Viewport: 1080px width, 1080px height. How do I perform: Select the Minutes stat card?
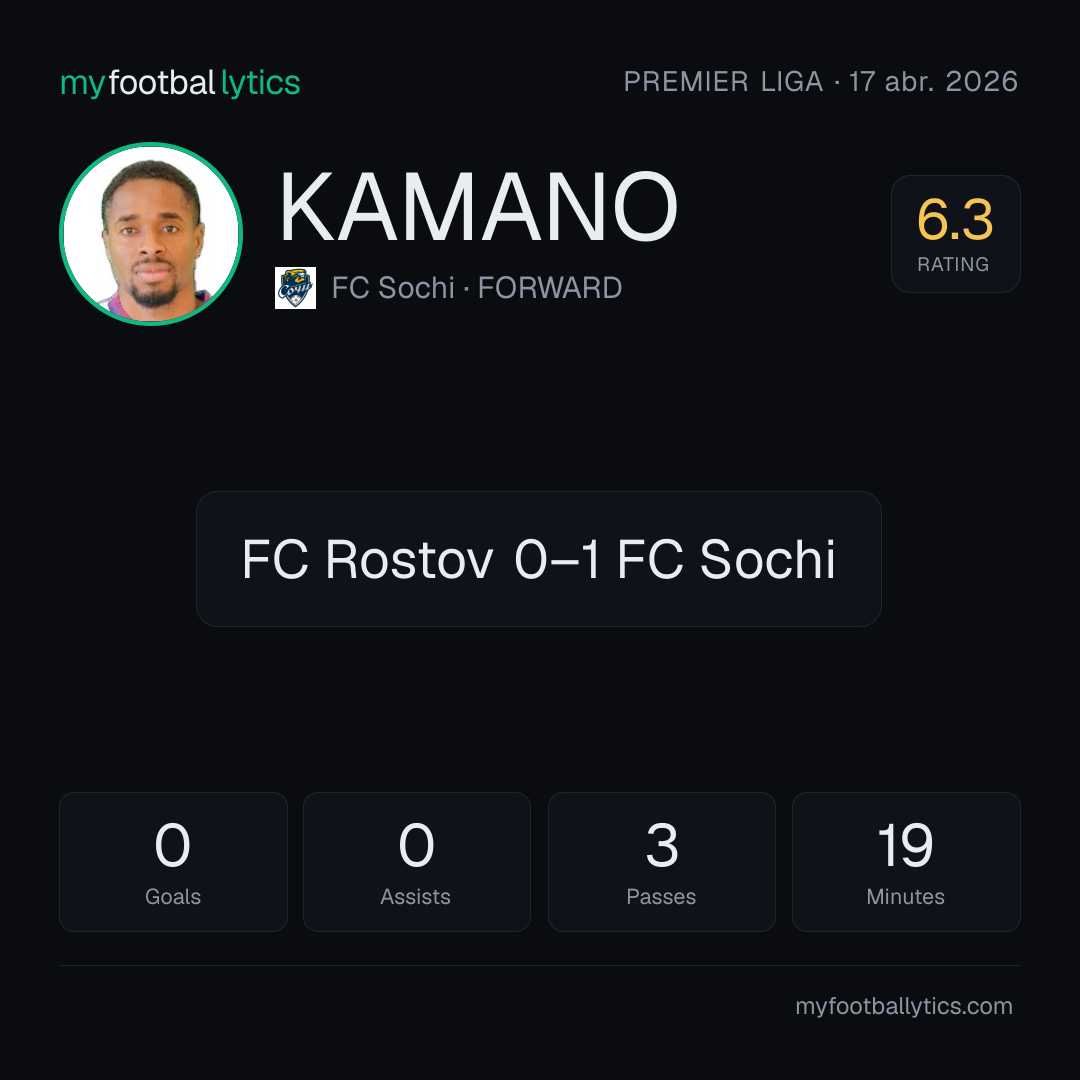tap(906, 862)
